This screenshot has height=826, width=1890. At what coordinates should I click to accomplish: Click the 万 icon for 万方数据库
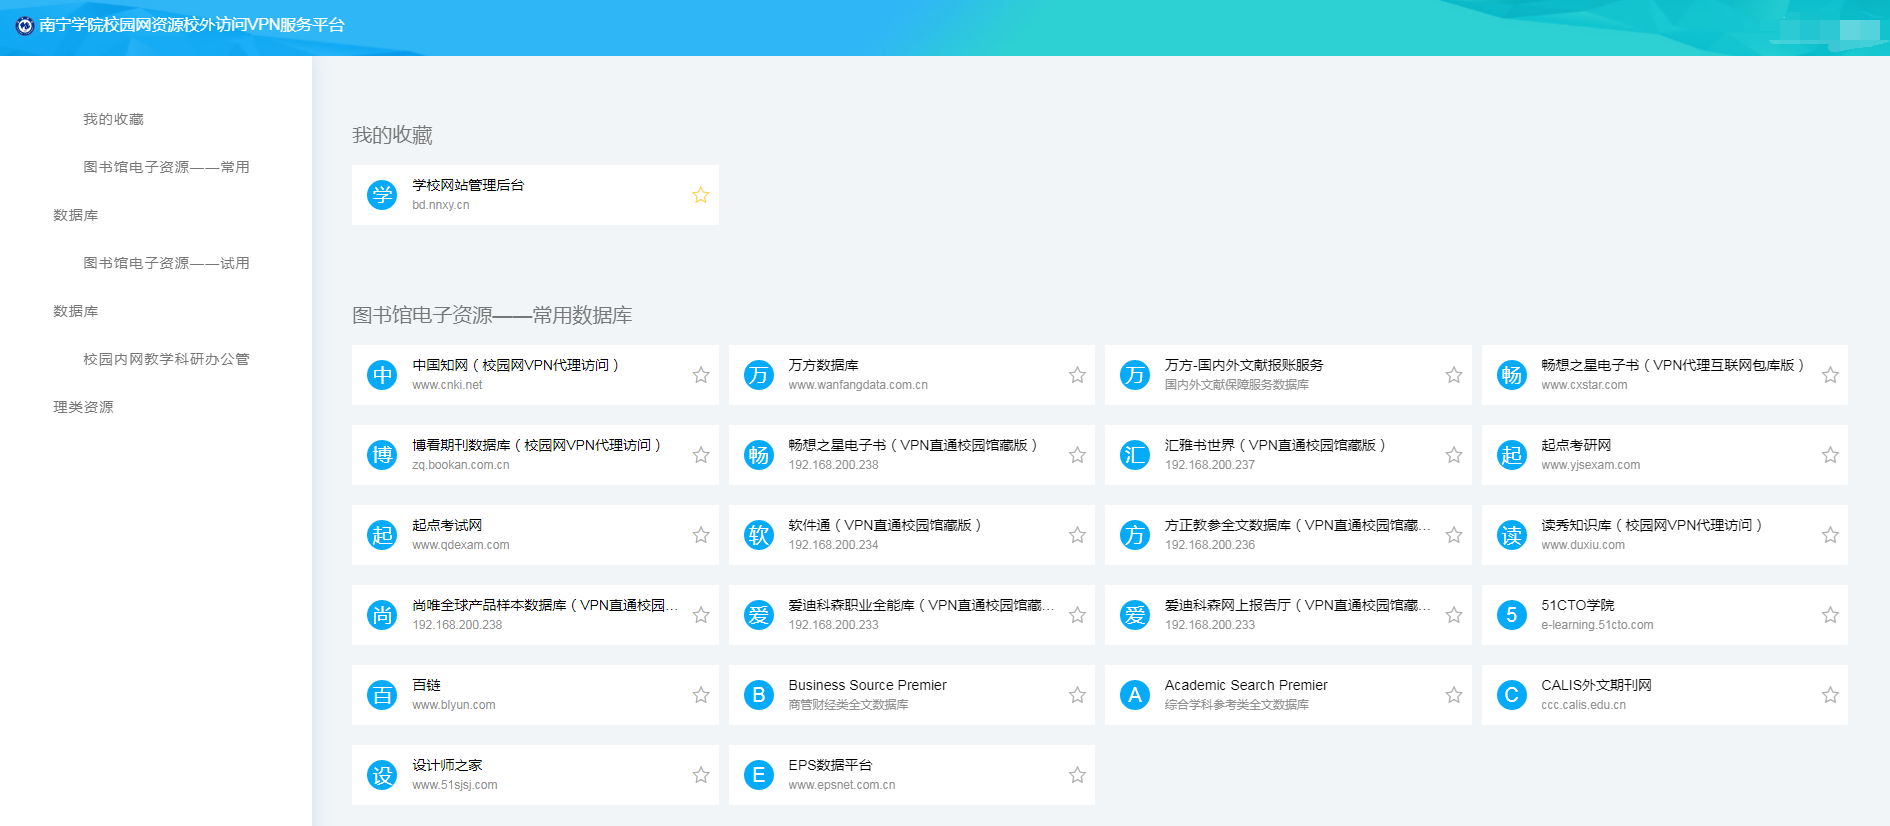(x=758, y=375)
